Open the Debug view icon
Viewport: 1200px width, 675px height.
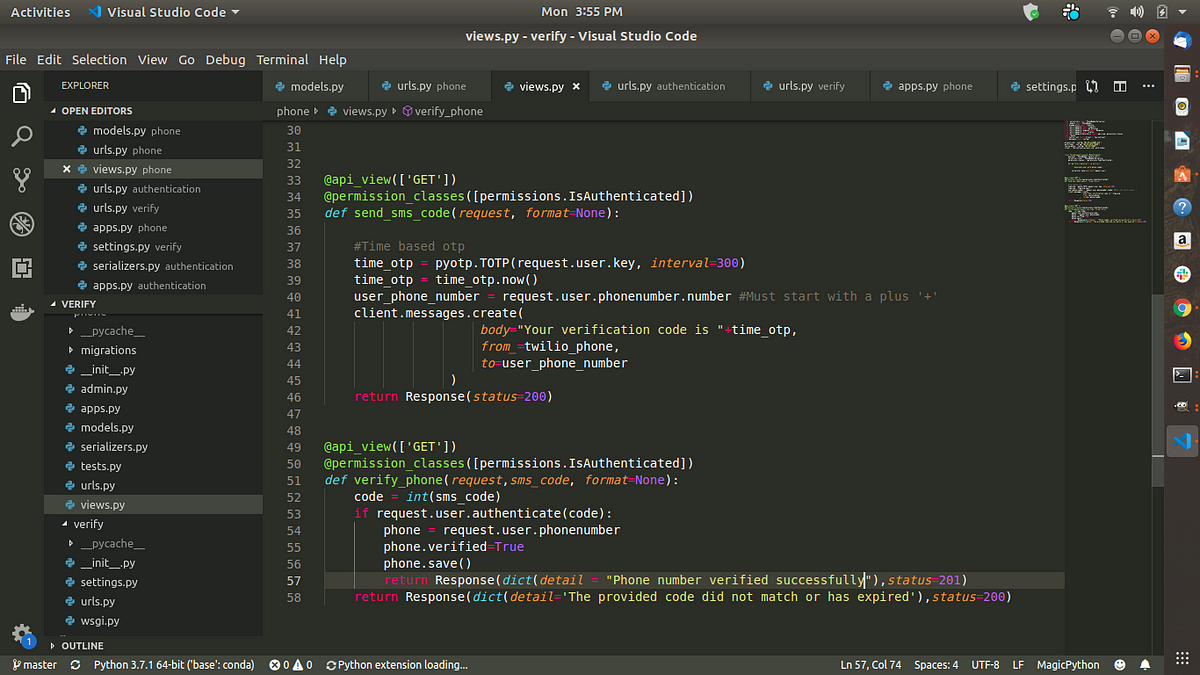point(22,224)
